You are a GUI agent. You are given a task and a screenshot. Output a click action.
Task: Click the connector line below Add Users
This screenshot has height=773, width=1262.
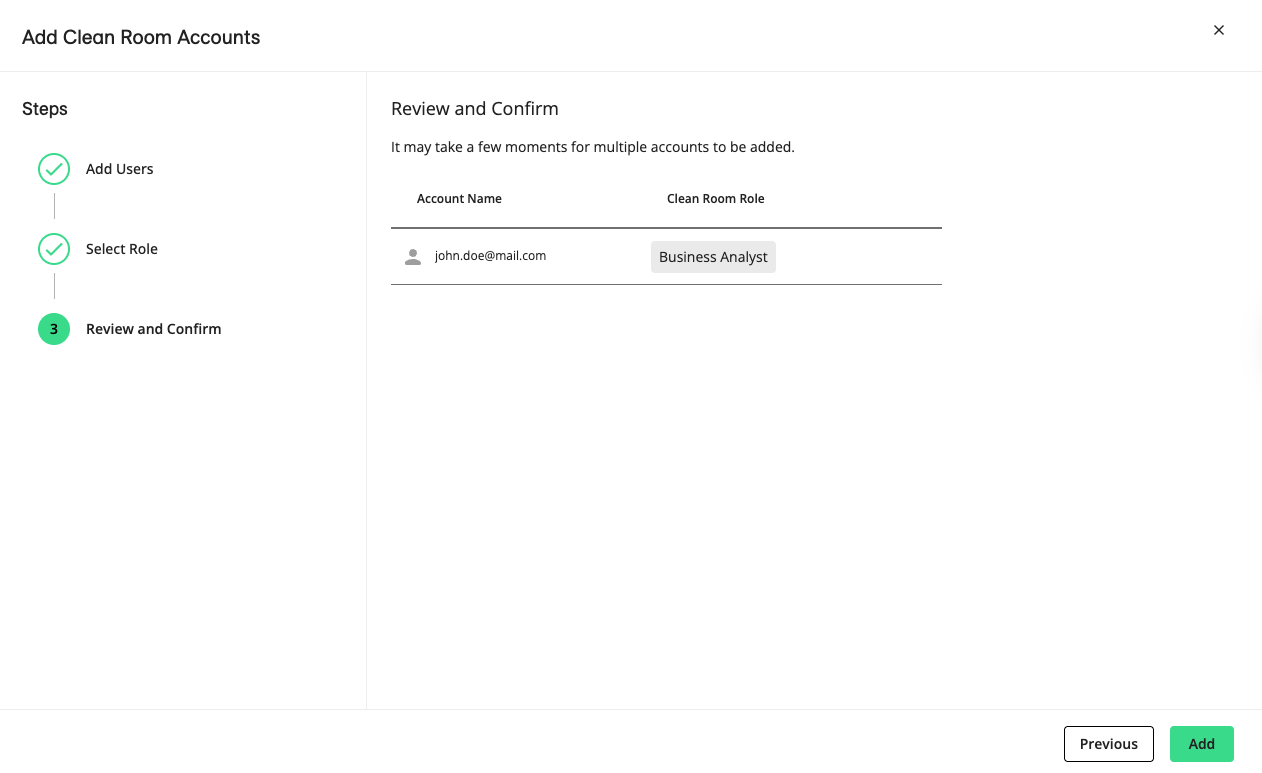54,206
